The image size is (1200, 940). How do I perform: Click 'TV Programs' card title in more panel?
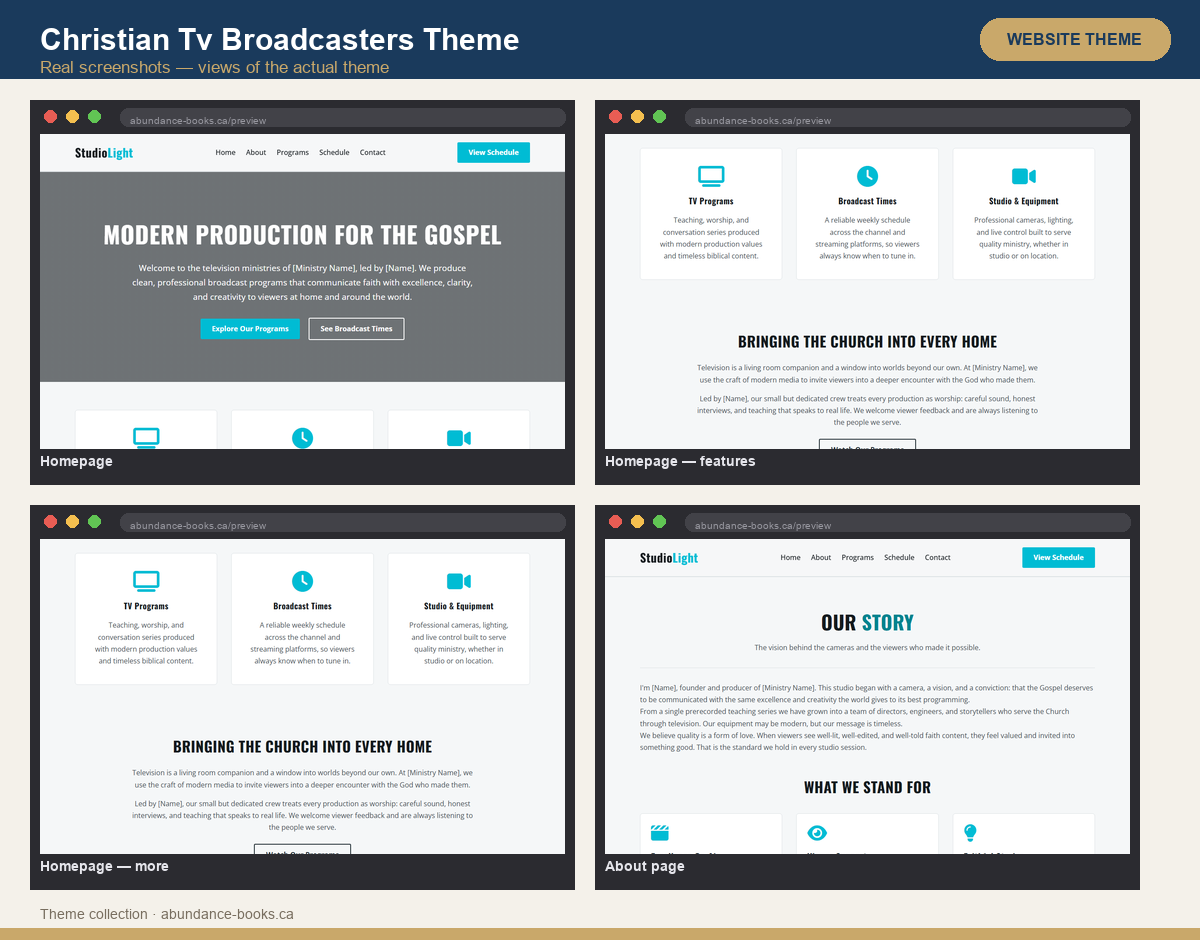[146, 606]
